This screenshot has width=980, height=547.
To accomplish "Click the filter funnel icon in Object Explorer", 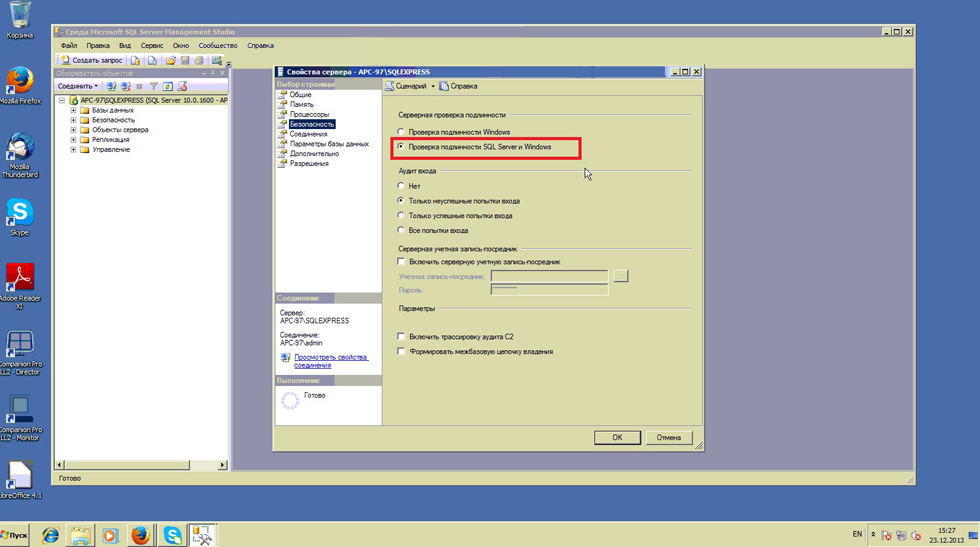I will coord(153,86).
